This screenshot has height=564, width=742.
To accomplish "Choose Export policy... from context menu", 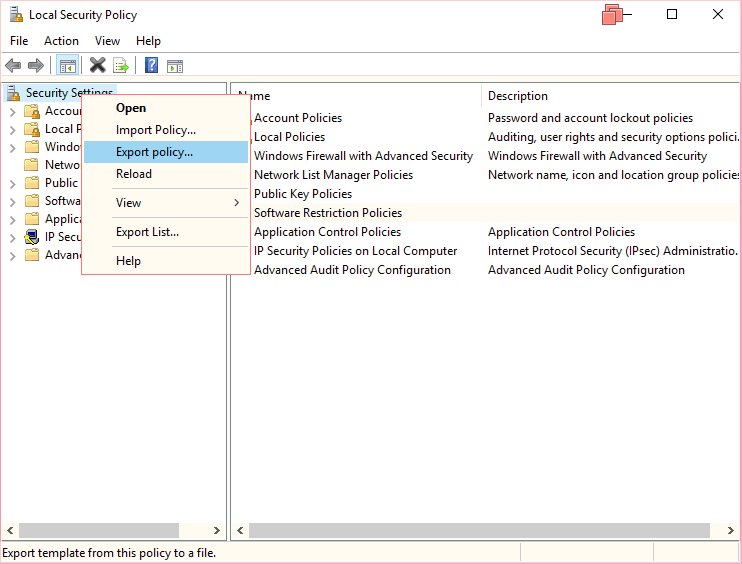I will pos(154,152).
